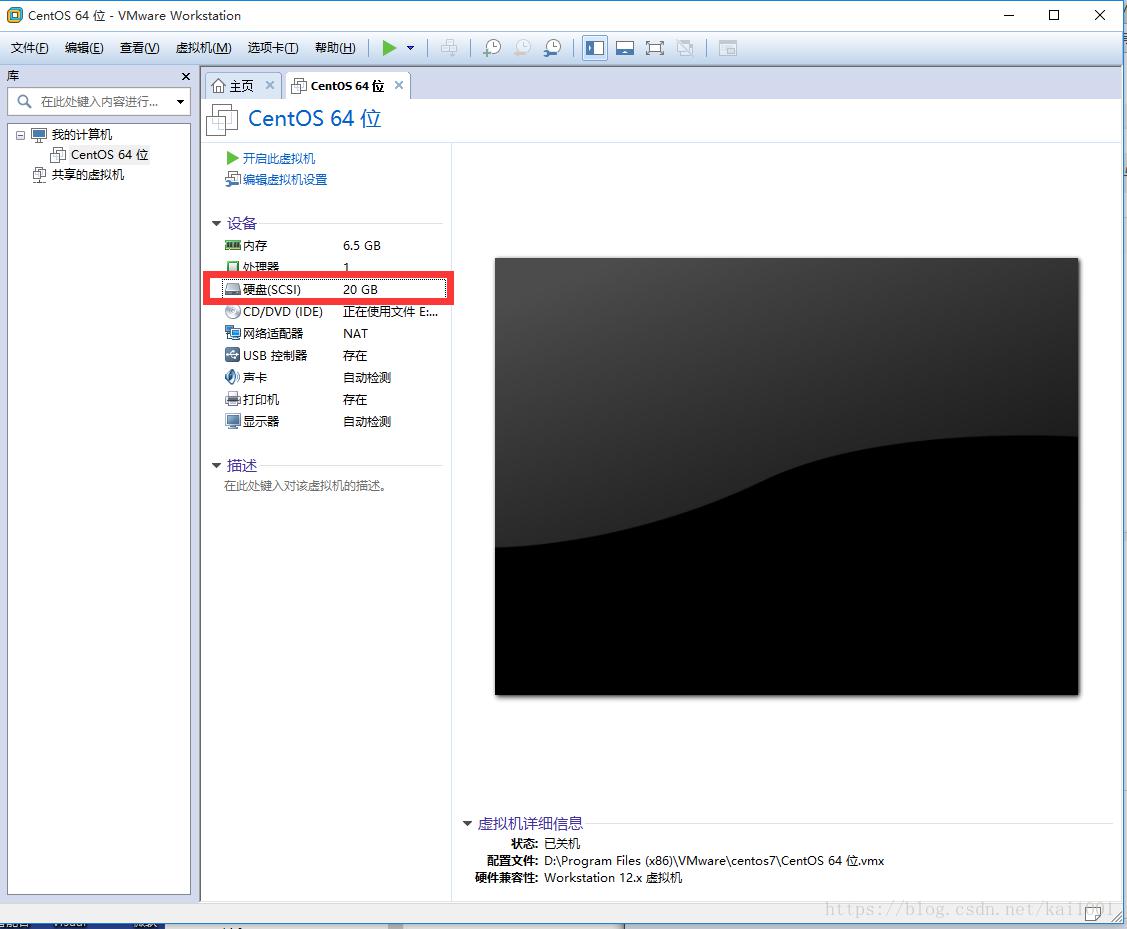Click the memory chip icon beside 内存
Viewport: 1127px width, 929px height.
[232, 246]
